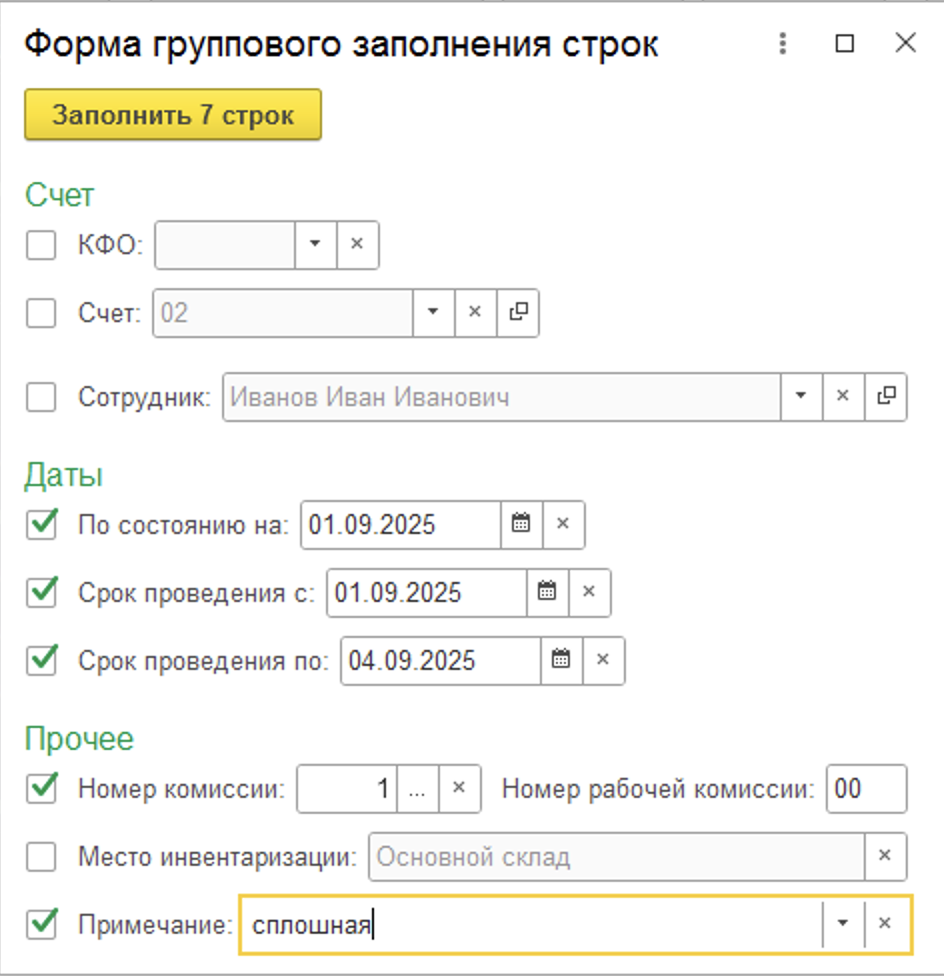944x976 pixels.
Task: Enable the КФО checkbox
Action: tap(41, 245)
